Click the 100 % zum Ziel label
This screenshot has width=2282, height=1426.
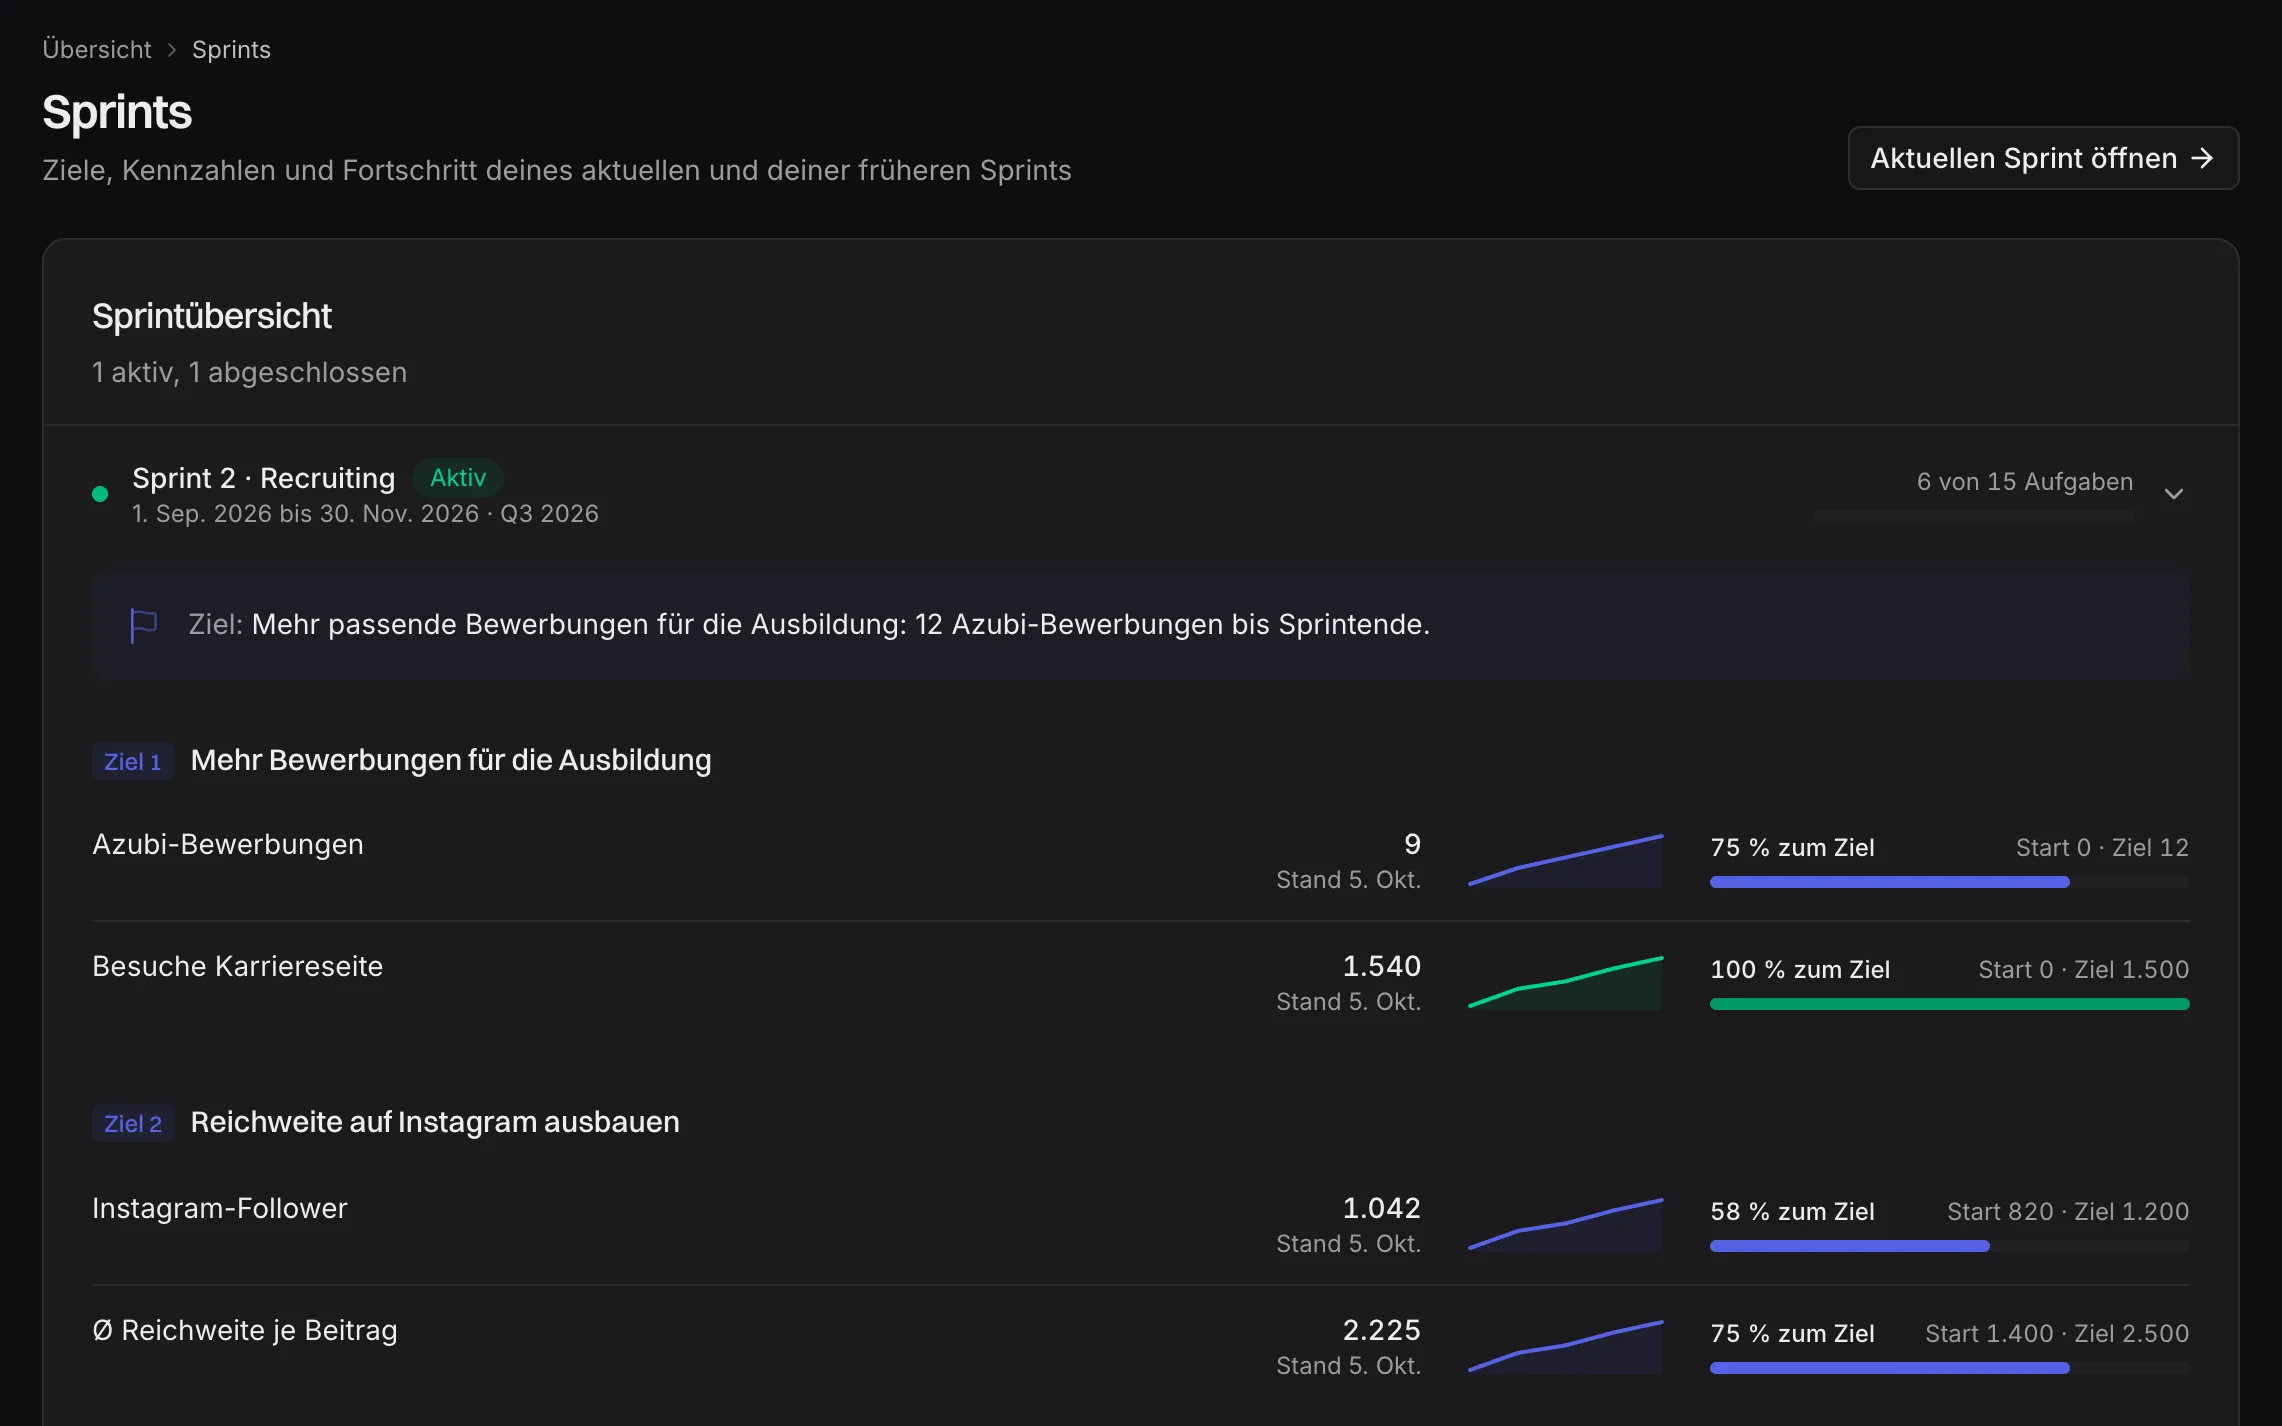pos(1800,969)
